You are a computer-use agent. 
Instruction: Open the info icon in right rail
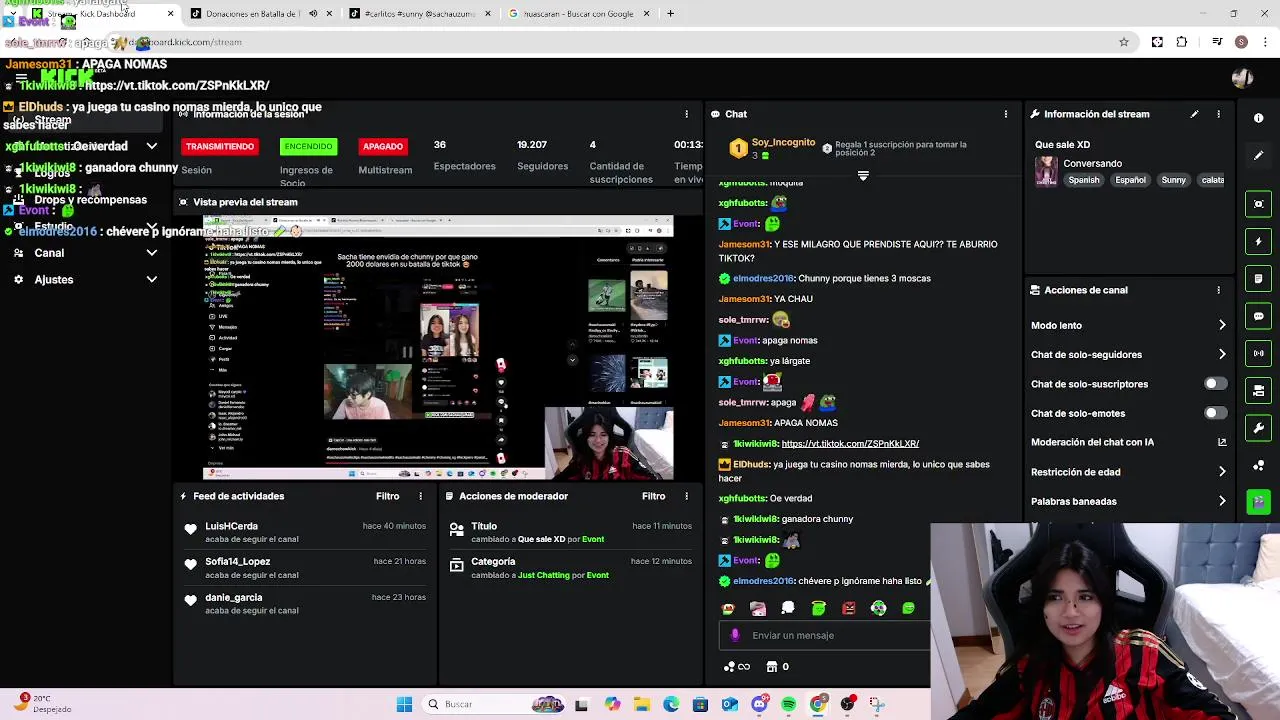point(1258,118)
